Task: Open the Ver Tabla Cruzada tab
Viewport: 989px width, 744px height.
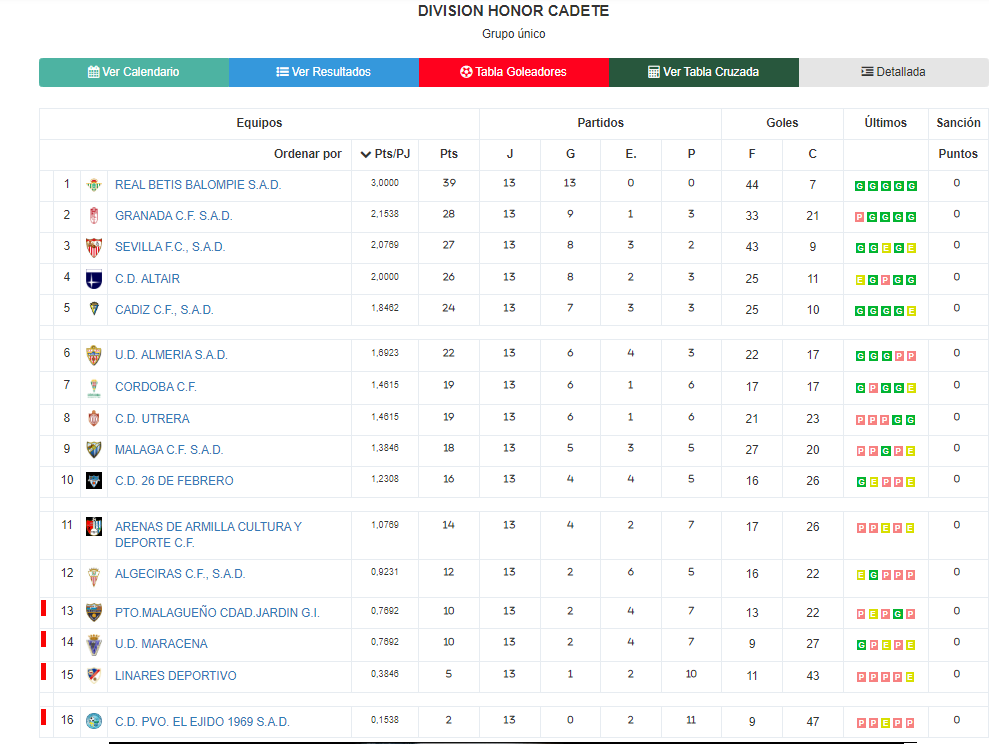Action: click(x=703, y=72)
